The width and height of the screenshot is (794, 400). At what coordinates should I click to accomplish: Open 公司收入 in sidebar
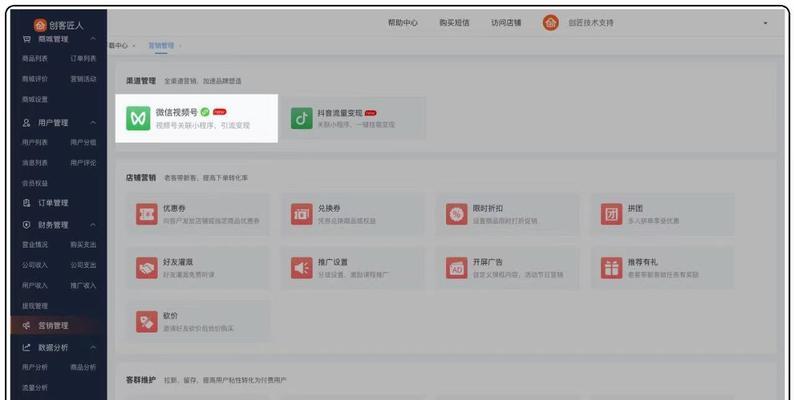(34, 265)
